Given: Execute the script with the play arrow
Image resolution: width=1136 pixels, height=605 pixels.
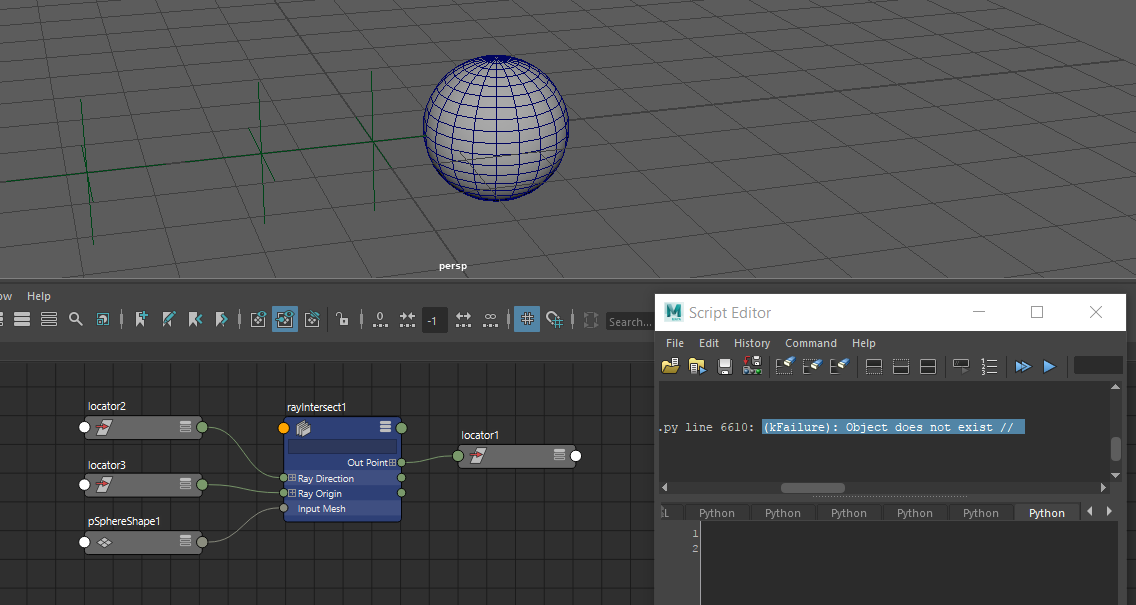Looking at the screenshot, I should [1048, 366].
